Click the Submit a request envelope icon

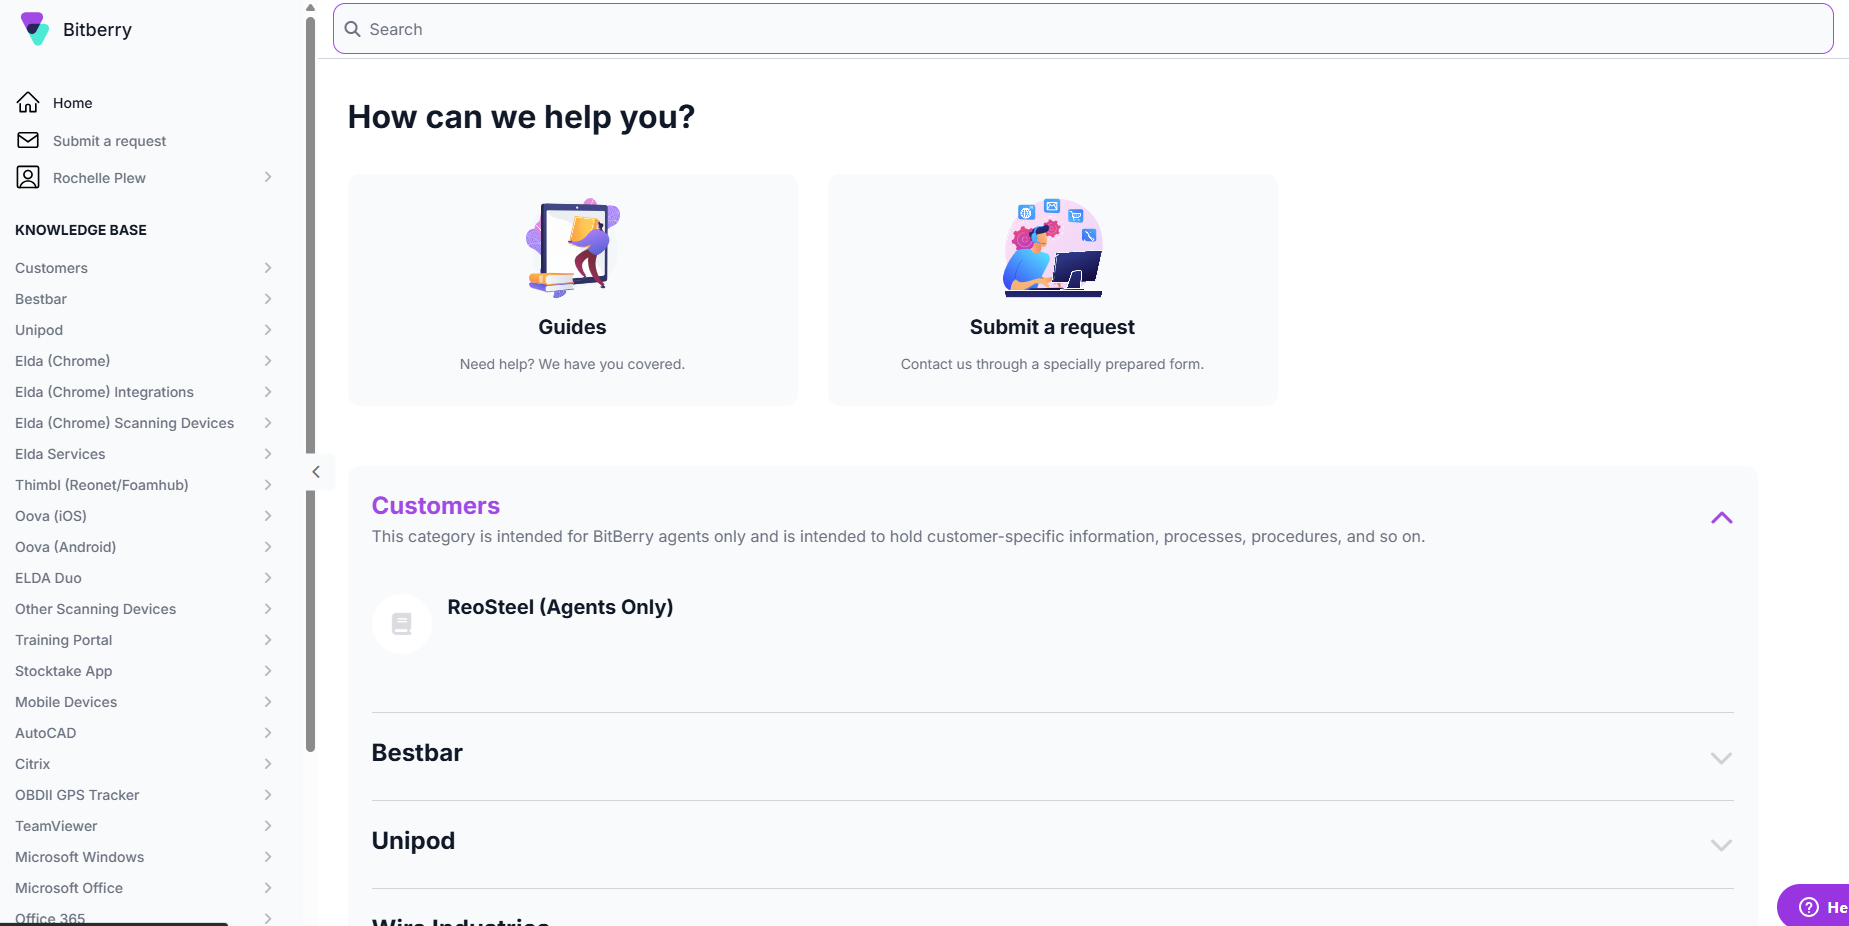click(x=28, y=140)
